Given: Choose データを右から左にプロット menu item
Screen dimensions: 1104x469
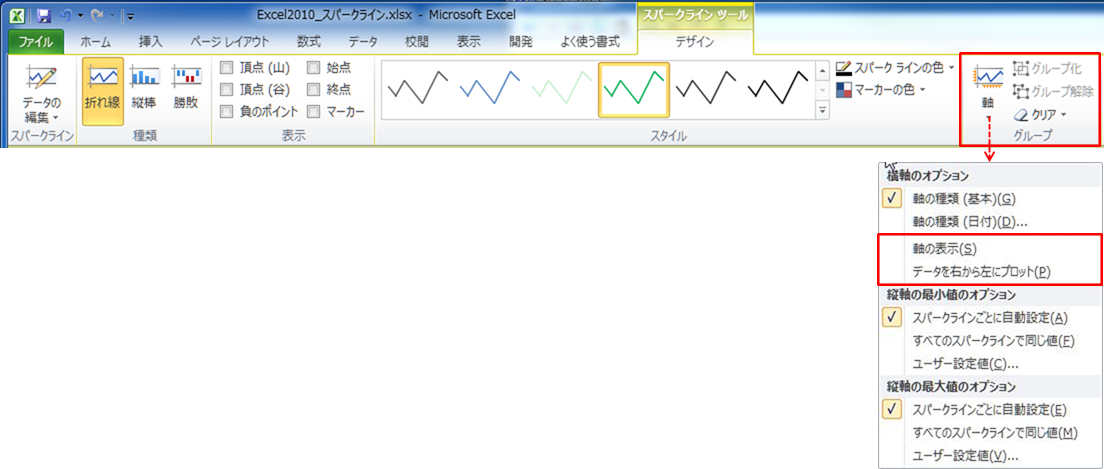Looking at the screenshot, I should click(989, 272).
